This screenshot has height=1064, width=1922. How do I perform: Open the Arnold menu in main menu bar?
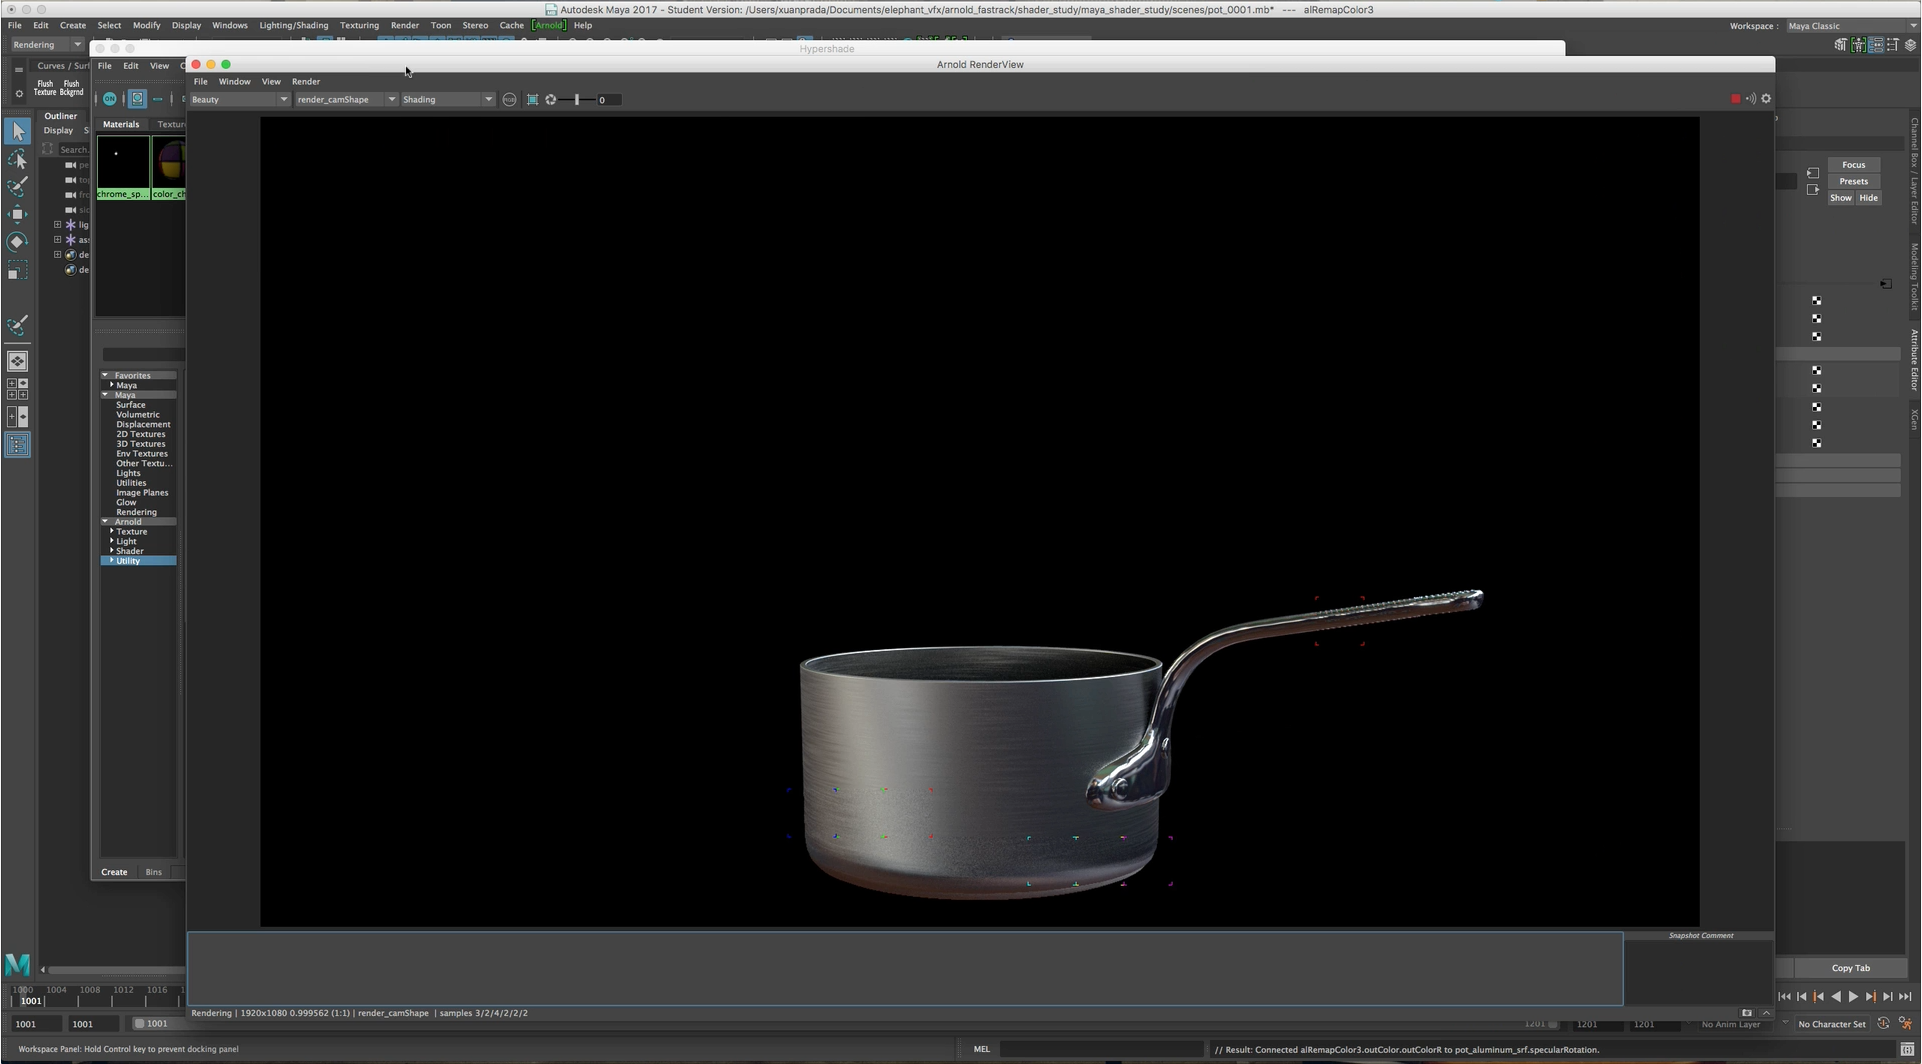coord(548,26)
